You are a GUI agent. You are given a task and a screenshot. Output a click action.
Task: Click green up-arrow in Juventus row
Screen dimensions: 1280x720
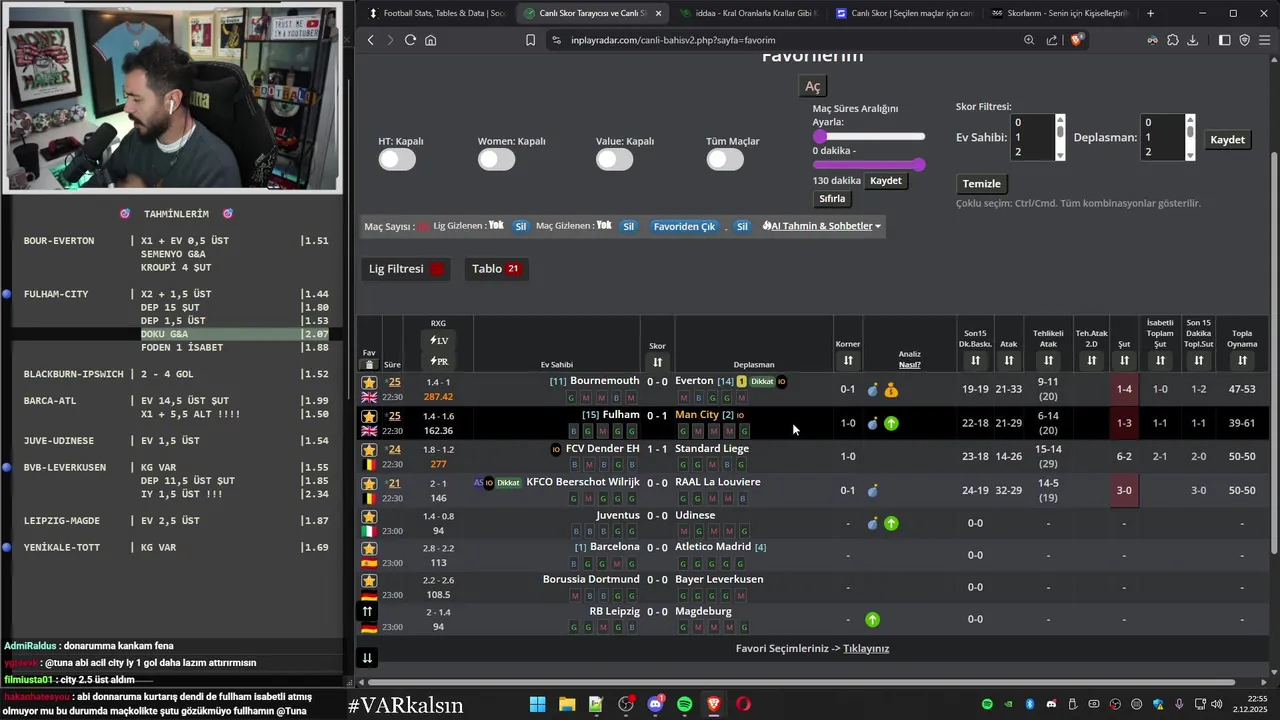click(891, 524)
